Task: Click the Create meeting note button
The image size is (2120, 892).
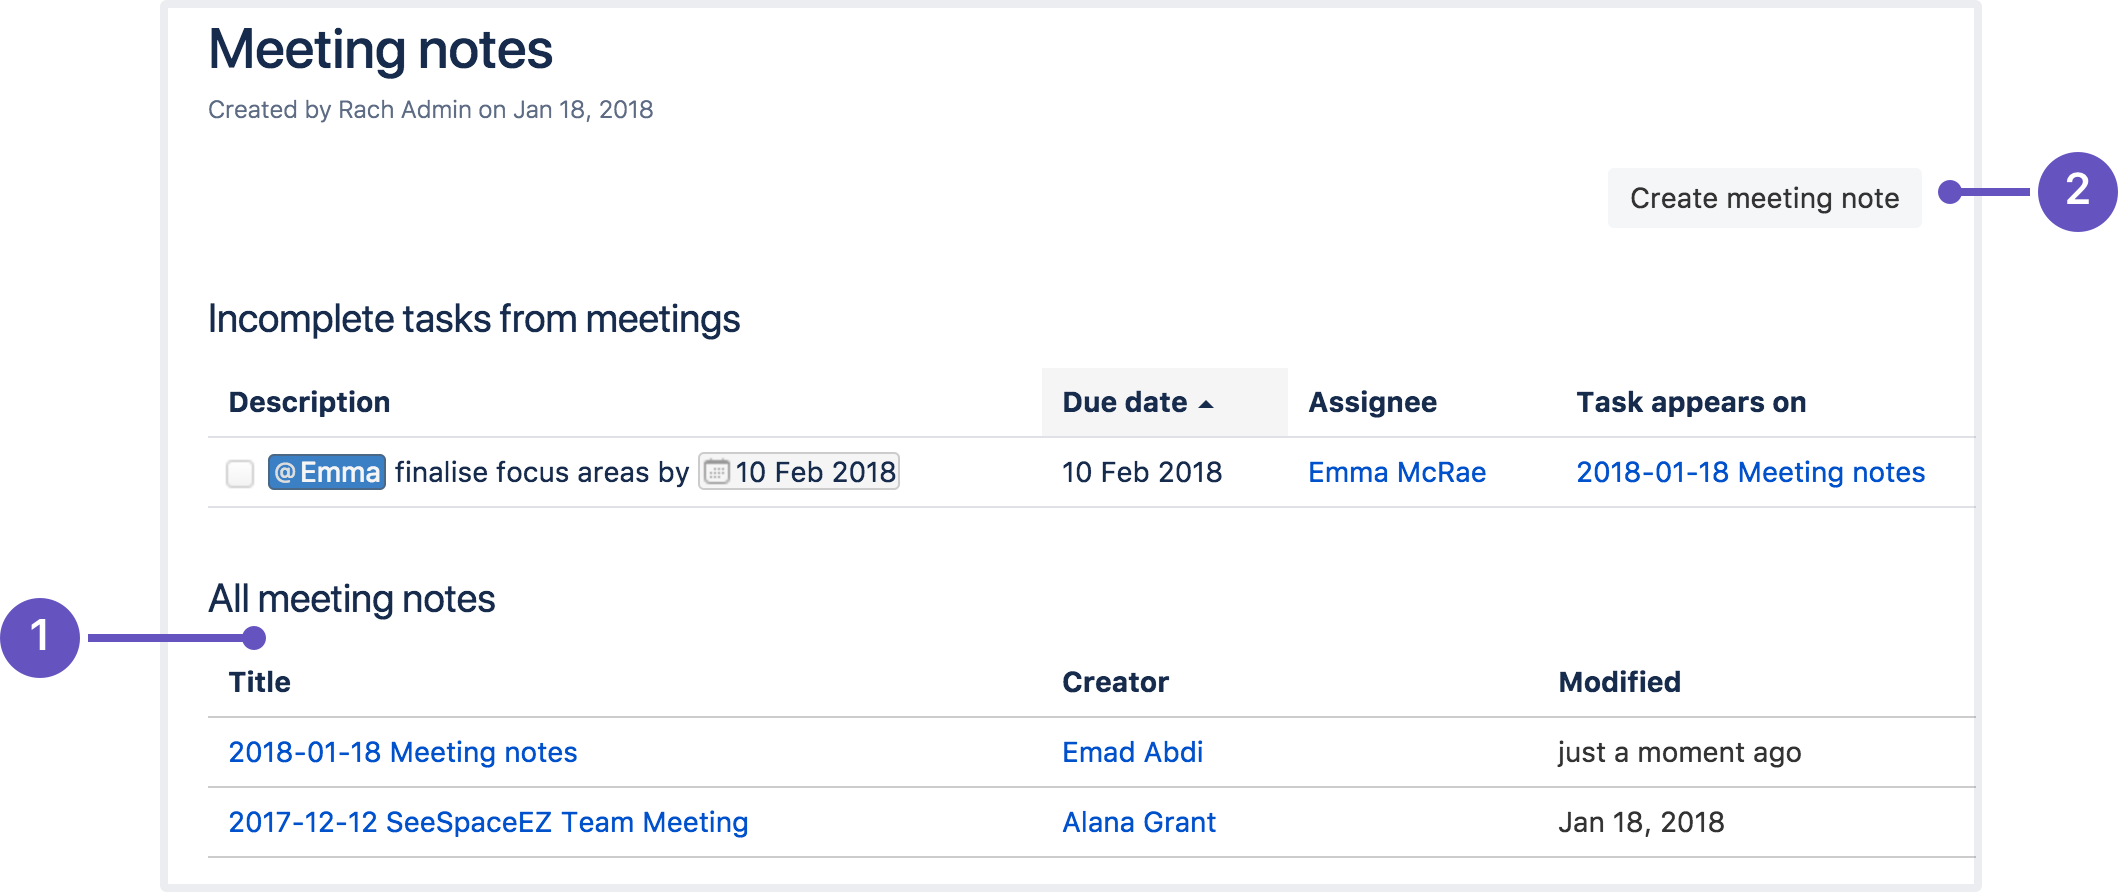Action: pos(1763,198)
